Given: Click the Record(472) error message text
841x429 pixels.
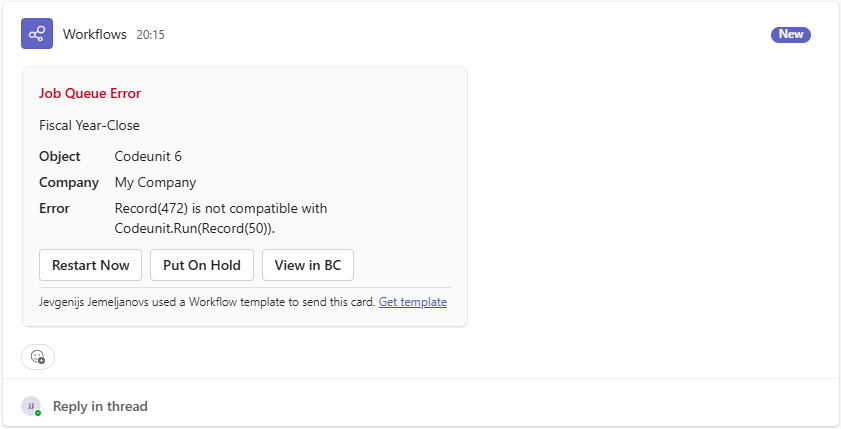Looking at the screenshot, I should [x=221, y=218].
